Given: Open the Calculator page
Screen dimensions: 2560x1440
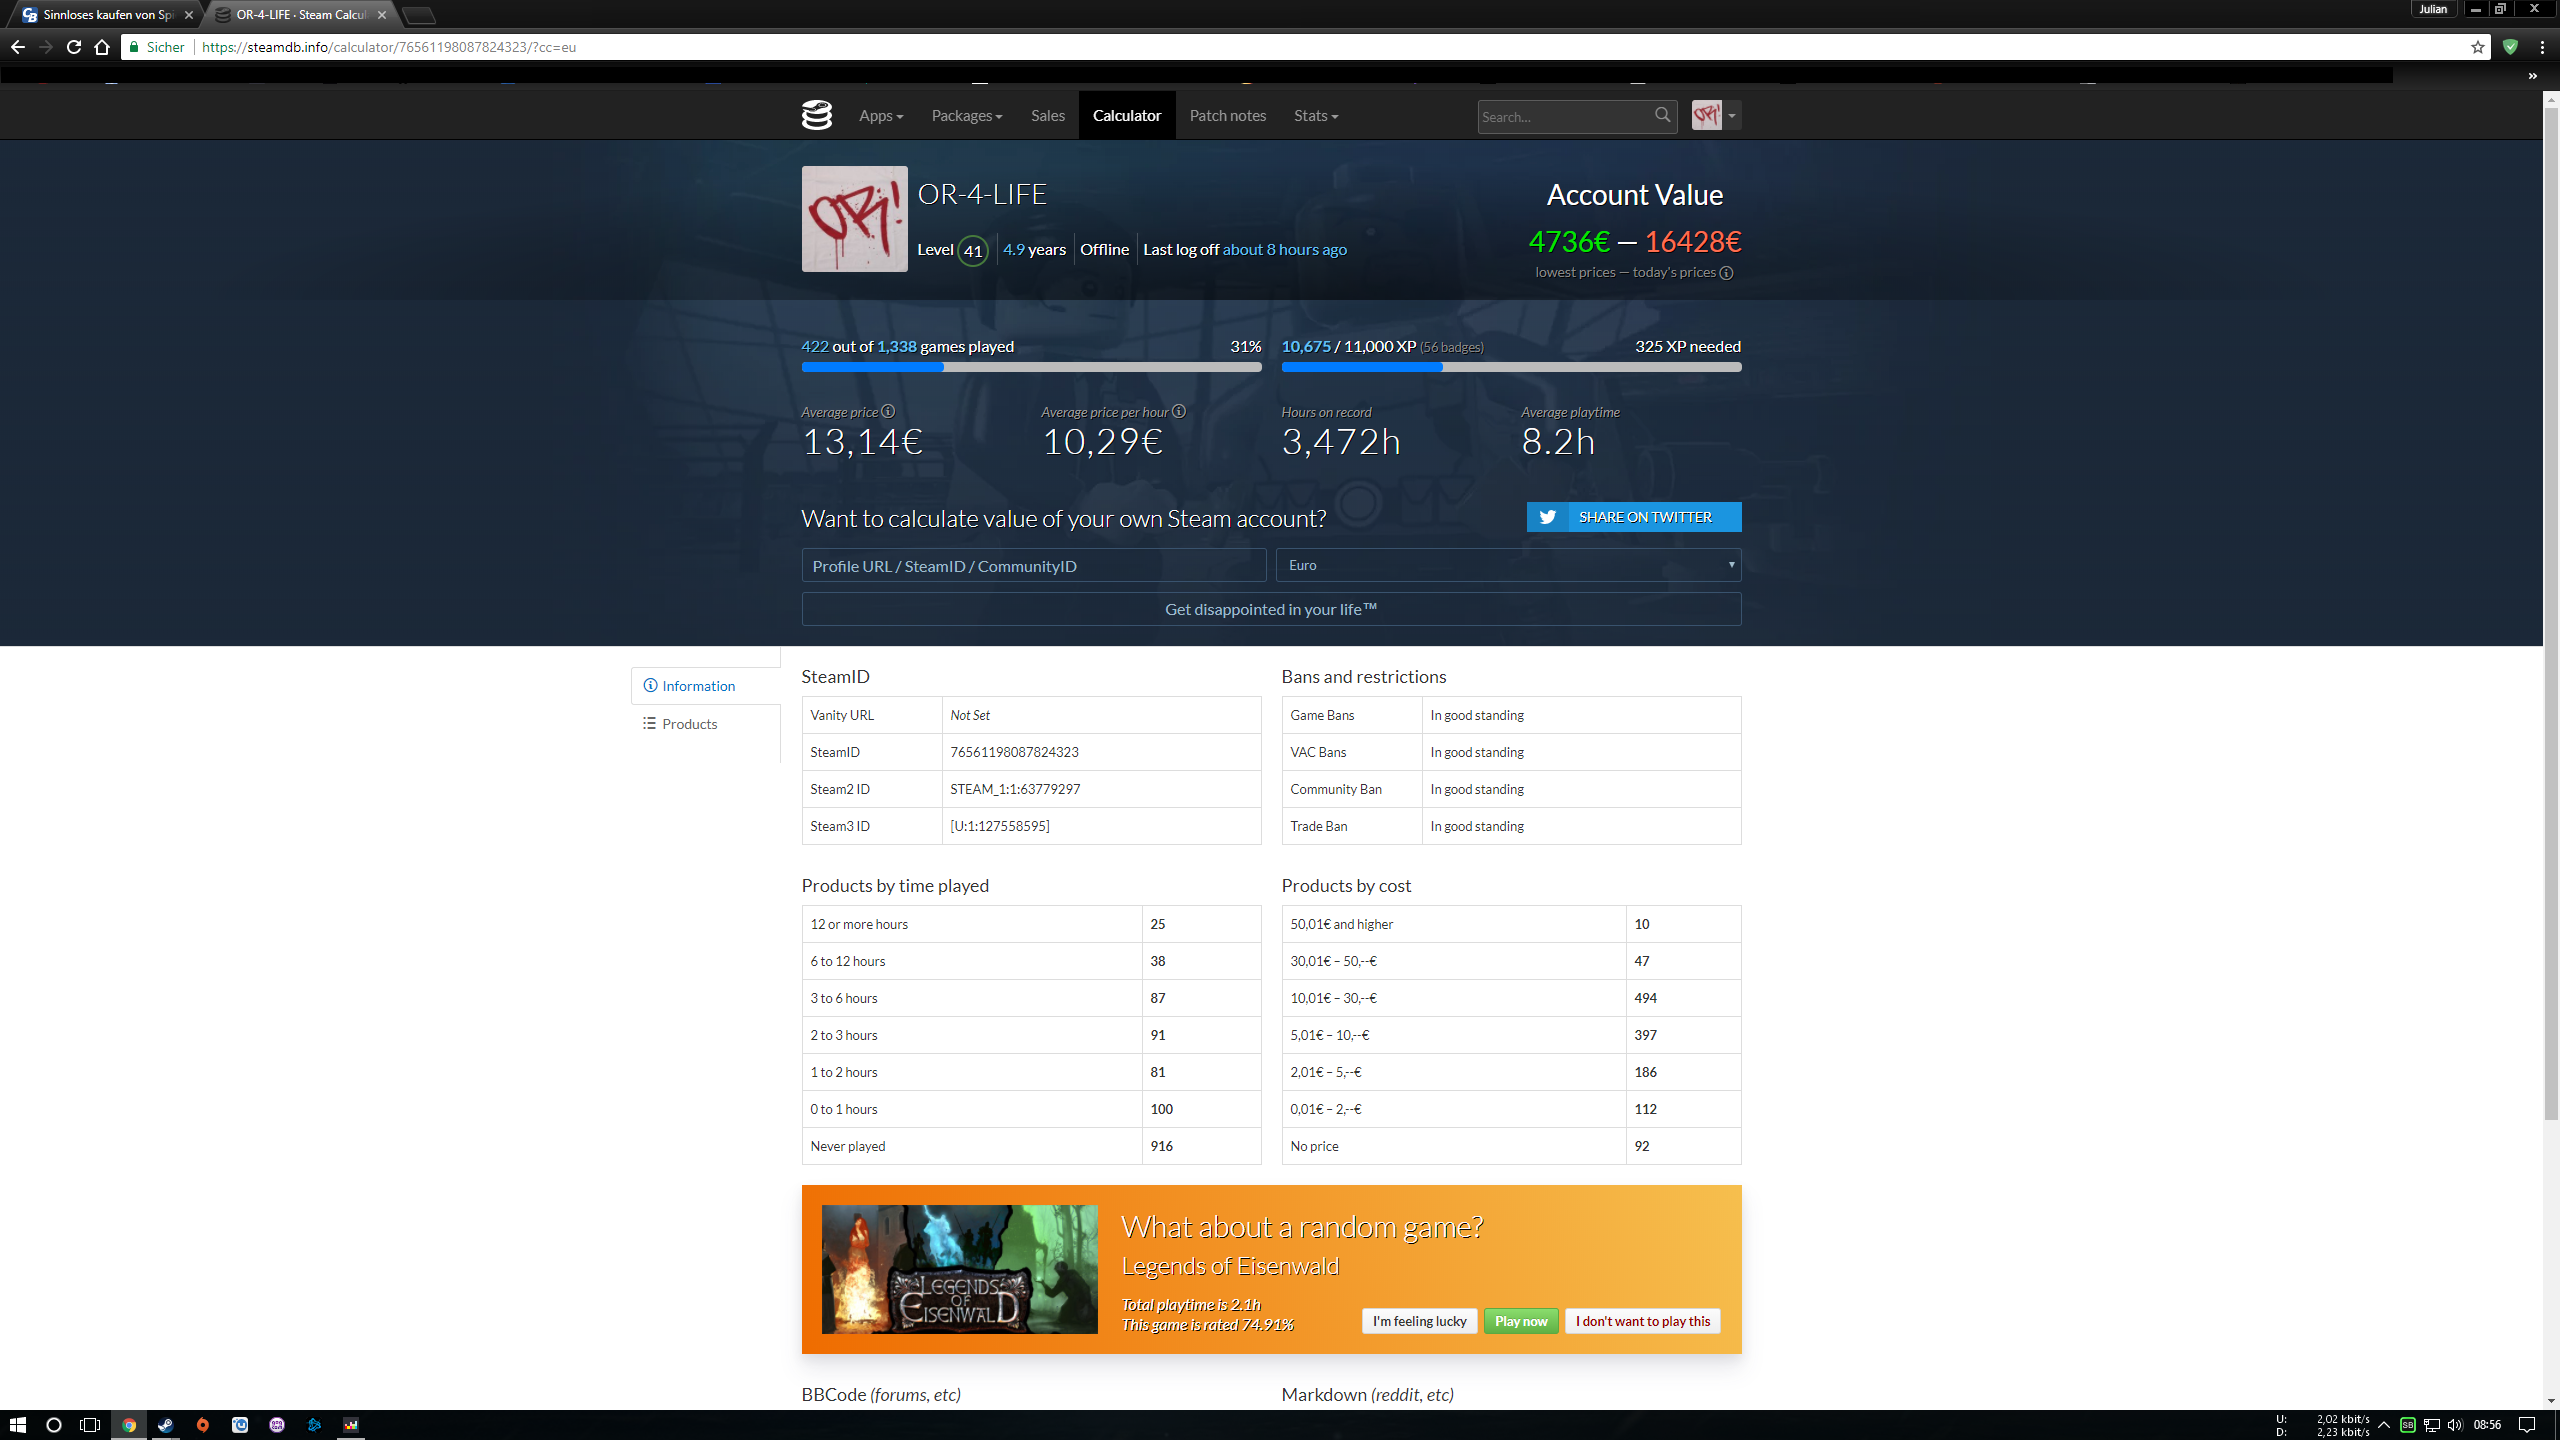Looking at the screenshot, I should [x=1126, y=116].
